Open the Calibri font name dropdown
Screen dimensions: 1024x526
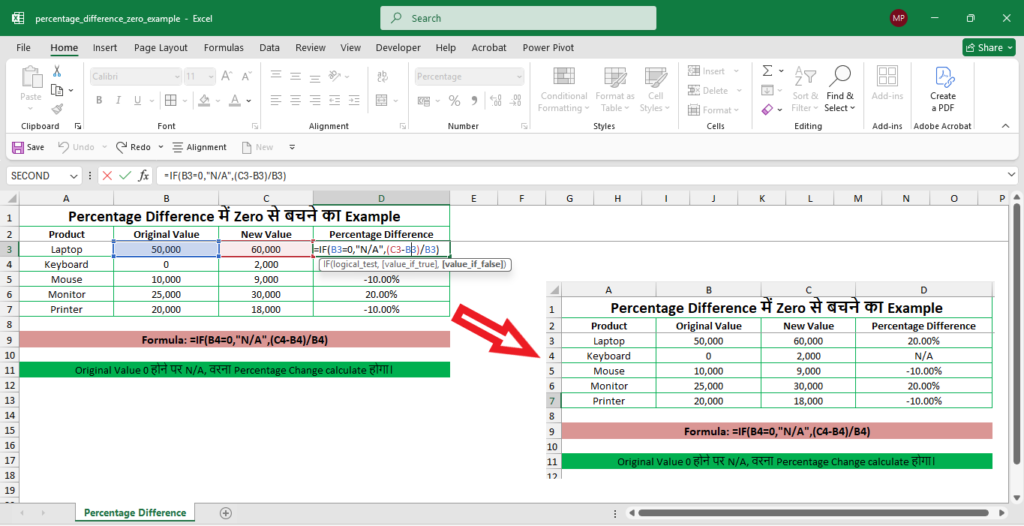(x=177, y=76)
